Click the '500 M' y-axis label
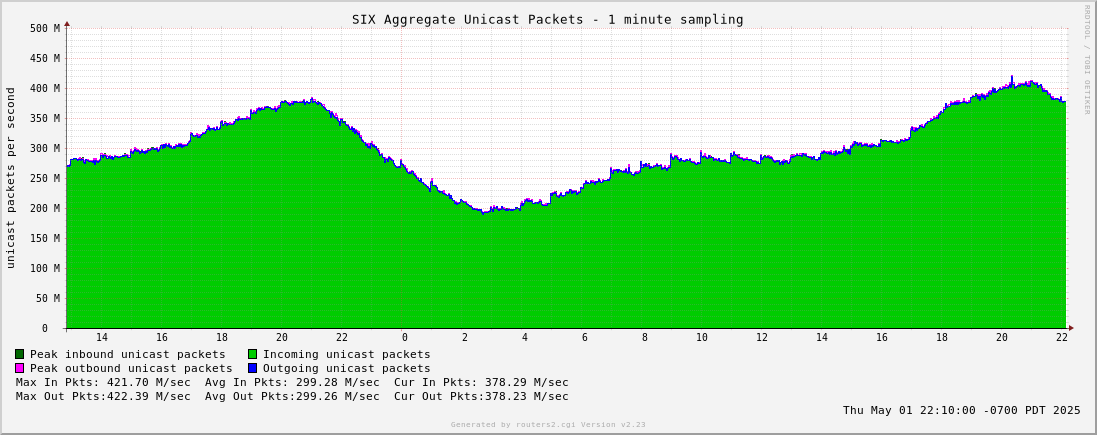Viewport: 1097px width, 435px height. [45, 29]
